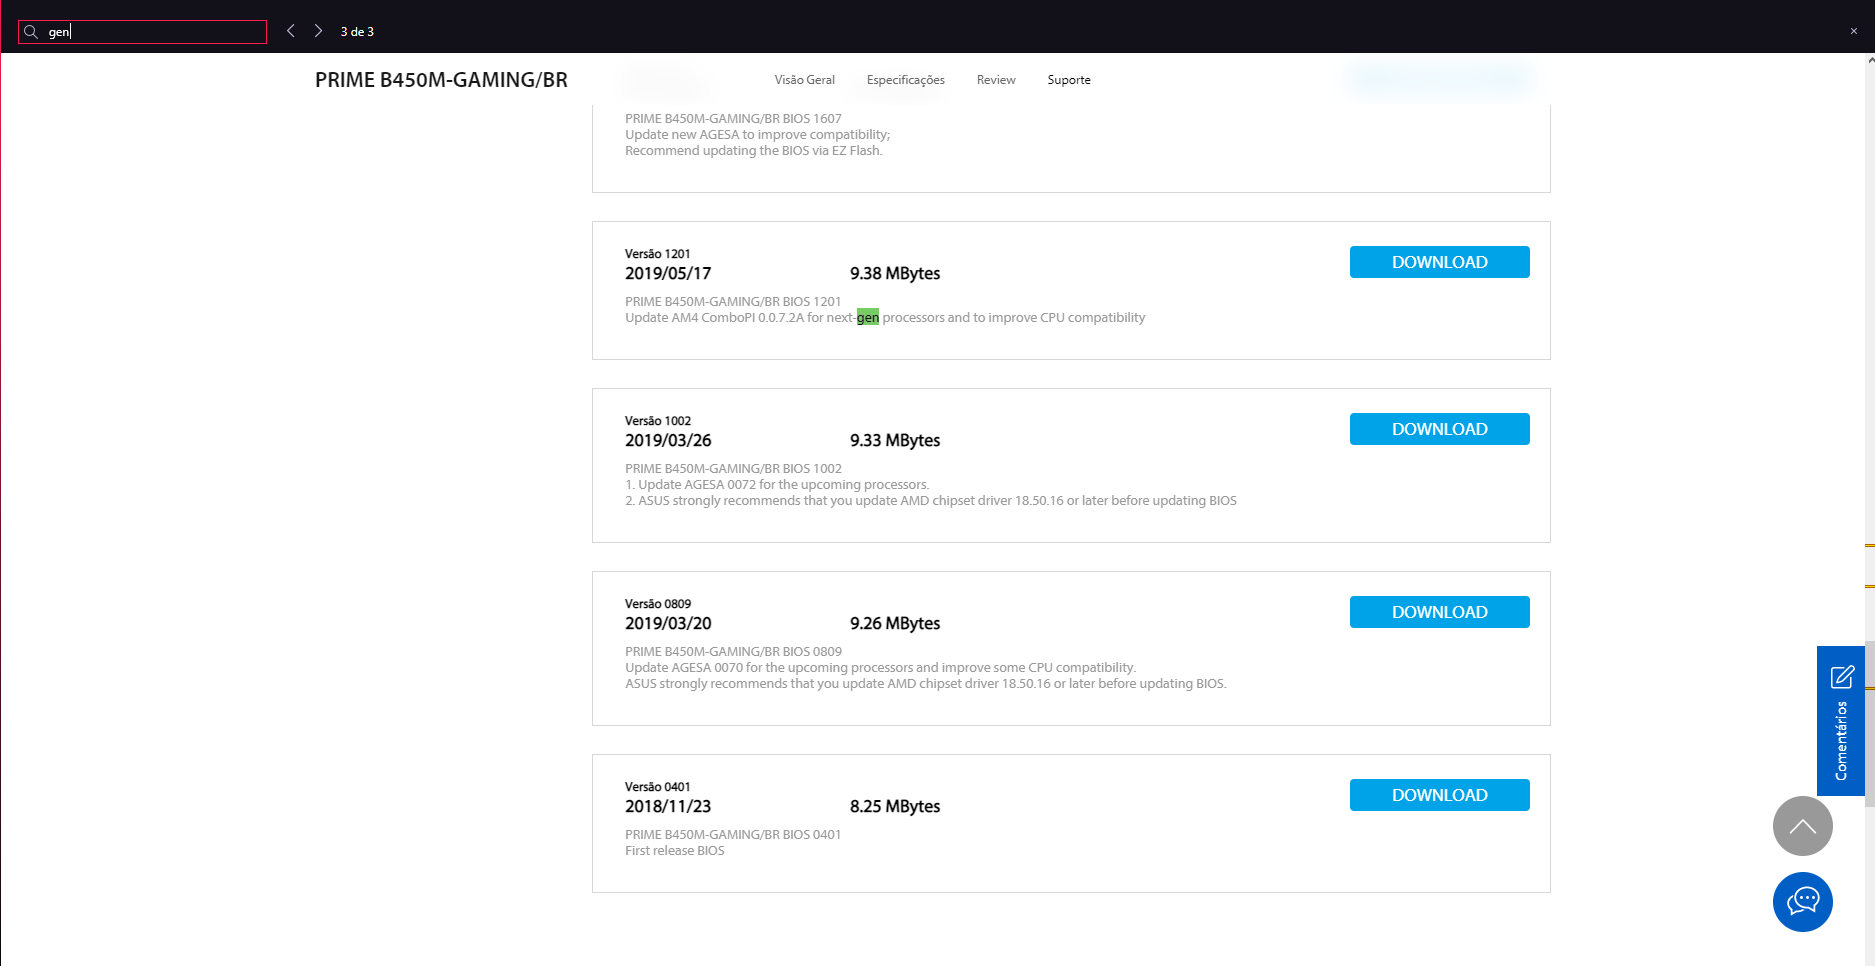Open the Comentários feedback panel
The image size is (1875, 966).
(1840, 721)
